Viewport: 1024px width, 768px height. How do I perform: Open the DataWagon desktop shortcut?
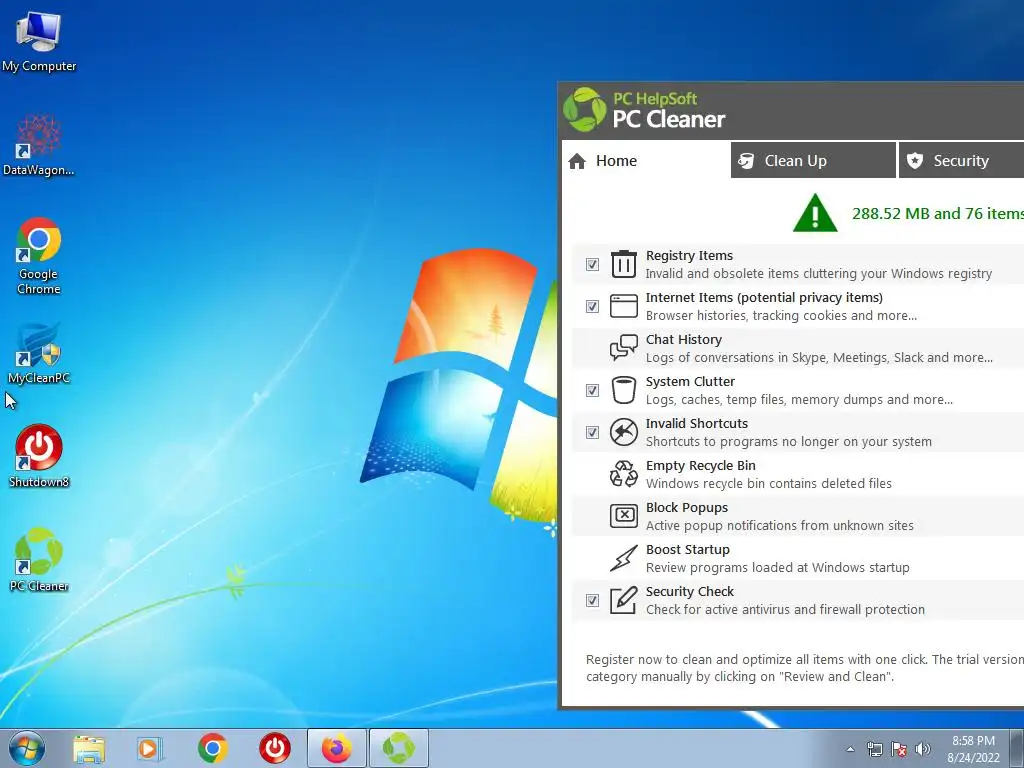pos(39,145)
